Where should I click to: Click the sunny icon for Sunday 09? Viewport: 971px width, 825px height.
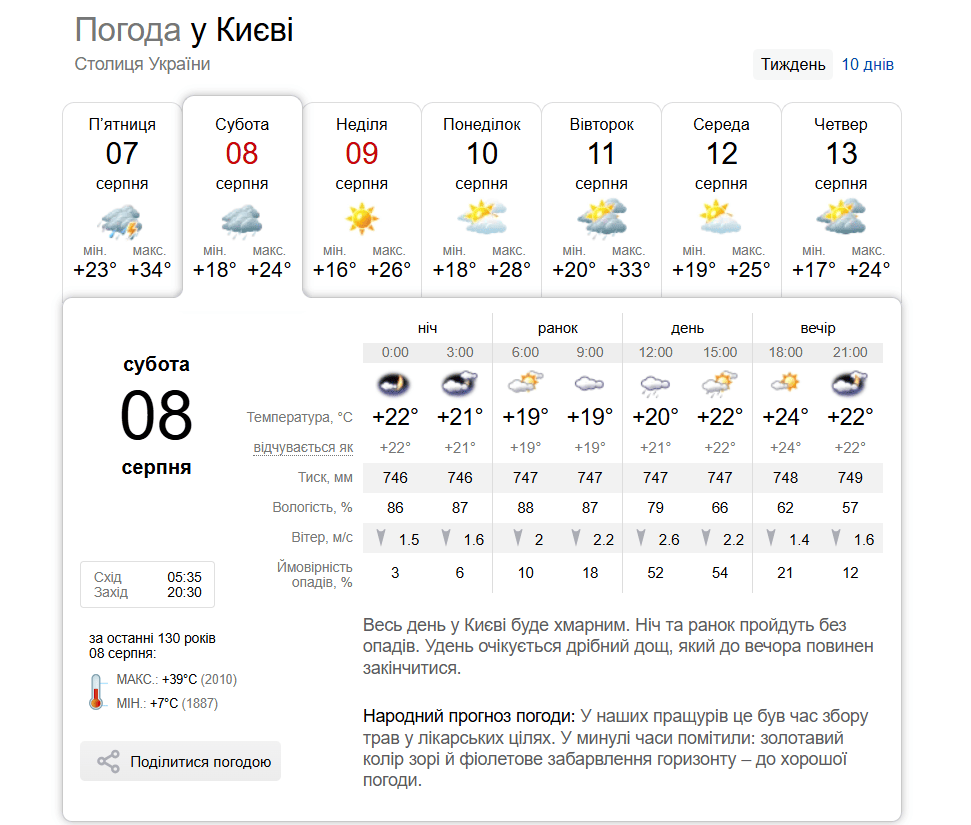(x=362, y=219)
